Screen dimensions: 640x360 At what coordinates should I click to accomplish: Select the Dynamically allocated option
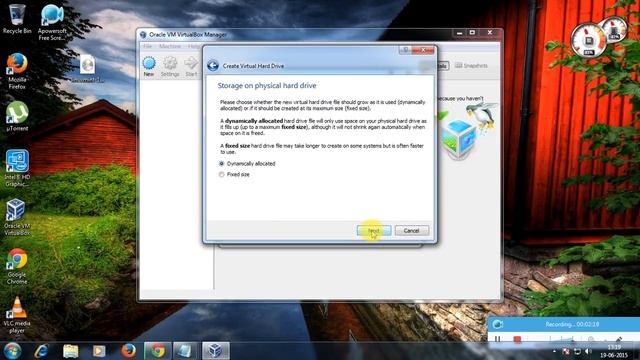tap(247, 164)
